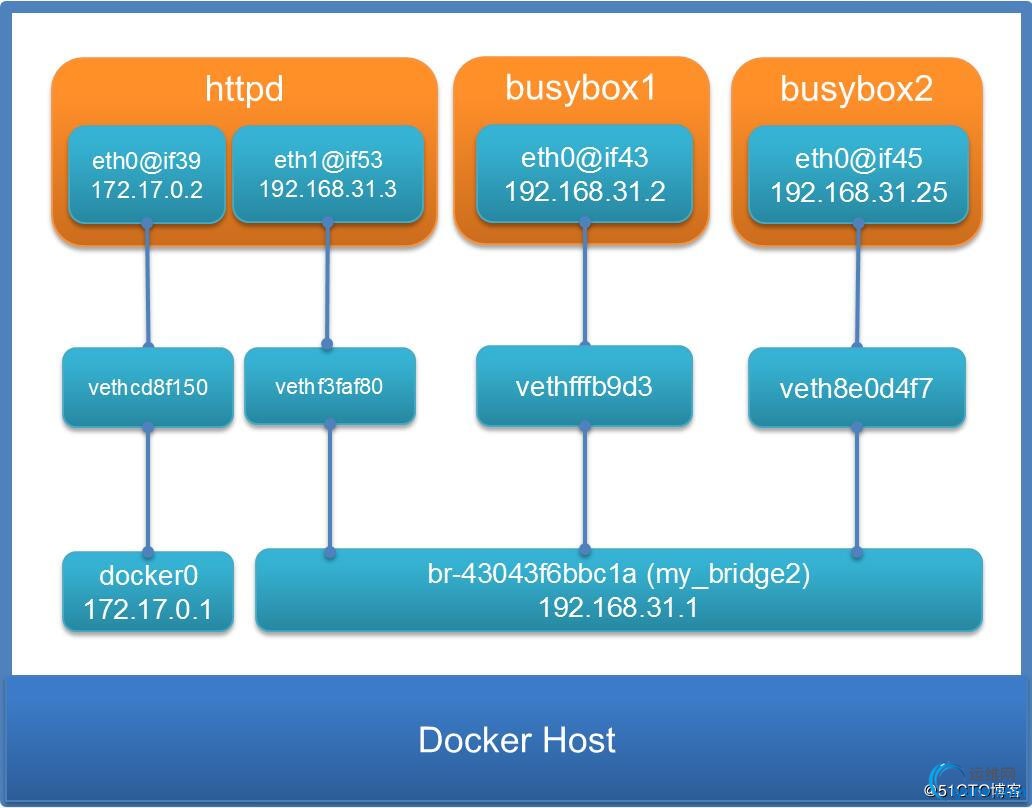The width and height of the screenshot is (1032, 808).
Task: Click the eth0@if43 192.168.31.2 interface box
Action: click(x=584, y=174)
